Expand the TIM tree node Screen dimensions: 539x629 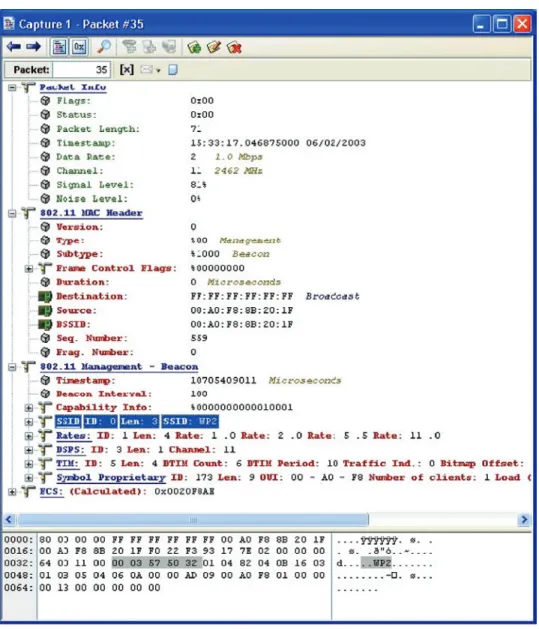(x=28, y=464)
